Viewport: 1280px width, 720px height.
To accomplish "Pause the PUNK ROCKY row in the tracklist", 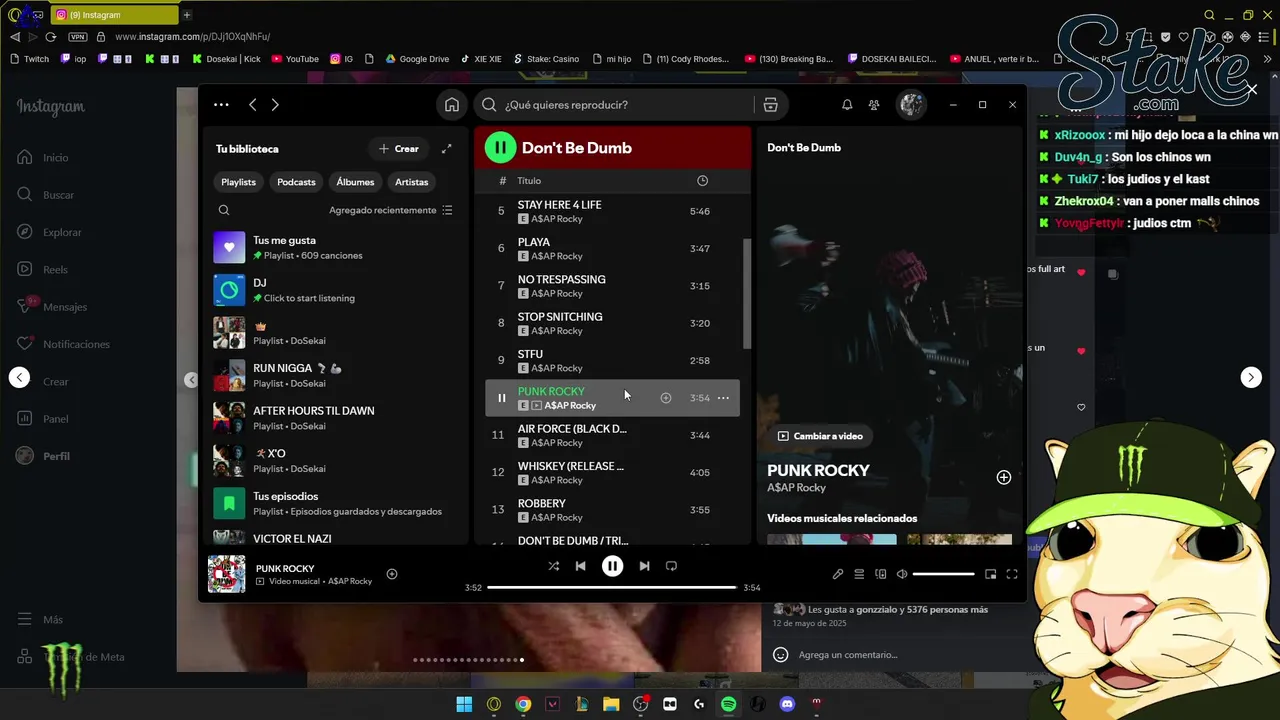I will tap(501, 398).
